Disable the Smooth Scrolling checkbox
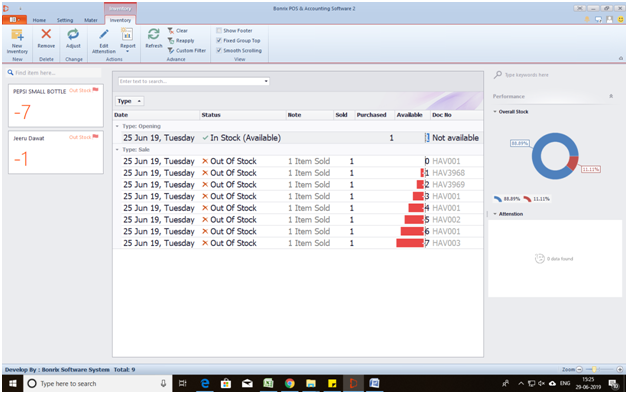Image resolution: width=628 pixels, height=394 pixels. point(219,50)
